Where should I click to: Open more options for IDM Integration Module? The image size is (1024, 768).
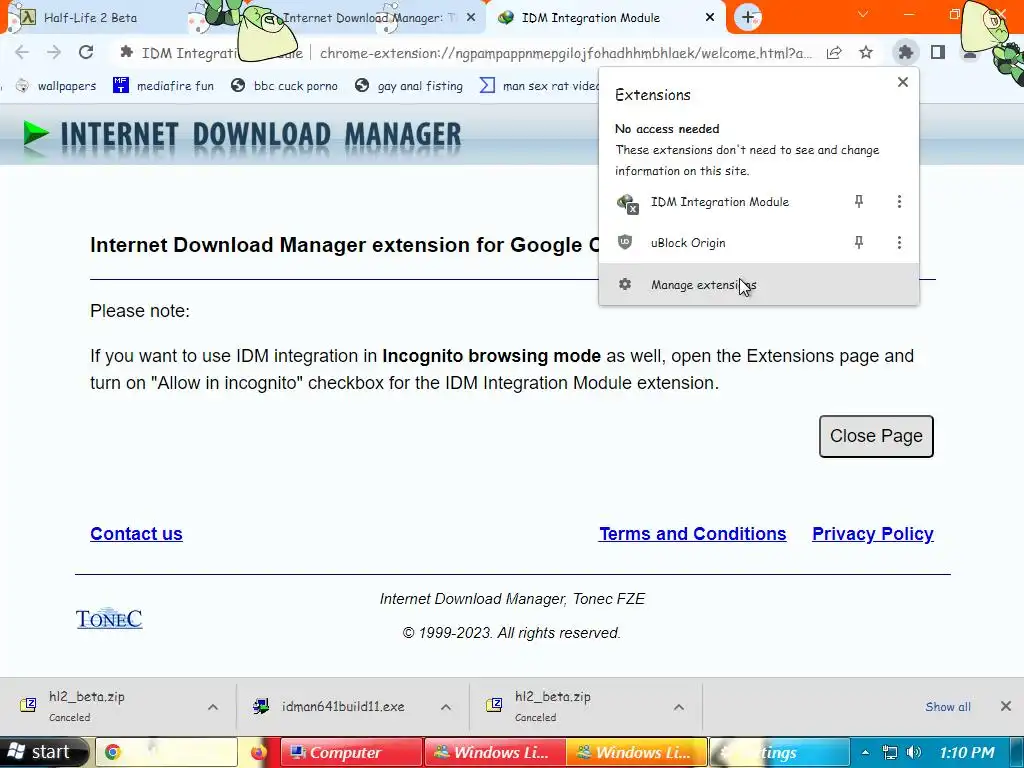coord(899,202)
